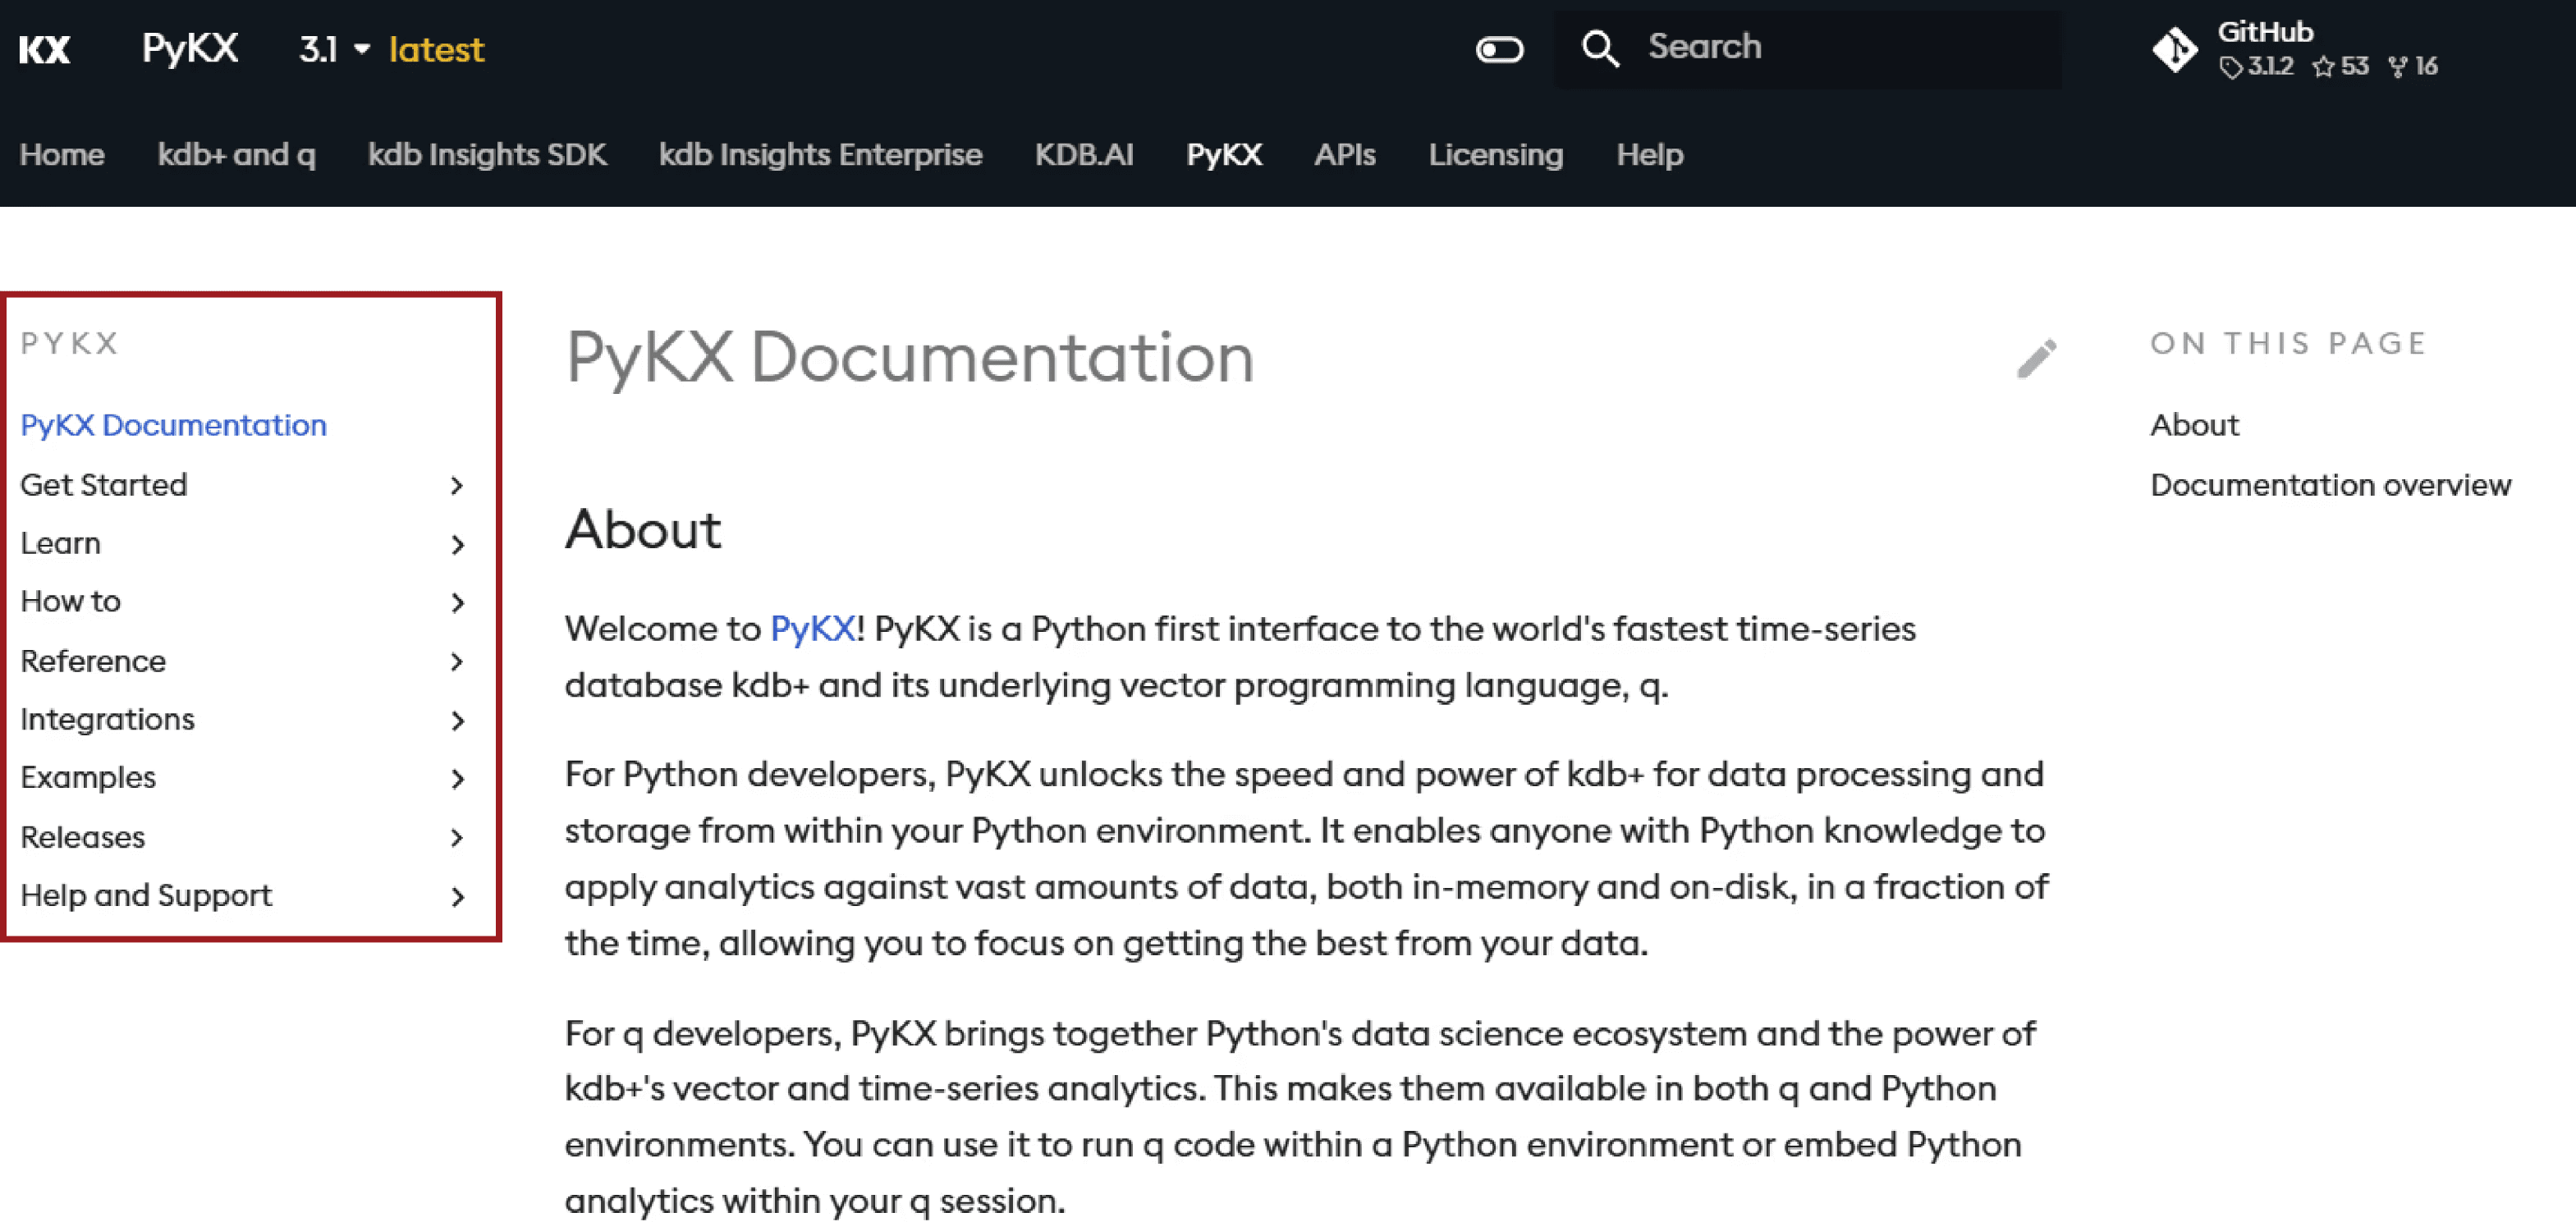This screenshot has height=1231, width=2576.
Task: Click the GitHub forks count icon
Action: click(2397, 67)
